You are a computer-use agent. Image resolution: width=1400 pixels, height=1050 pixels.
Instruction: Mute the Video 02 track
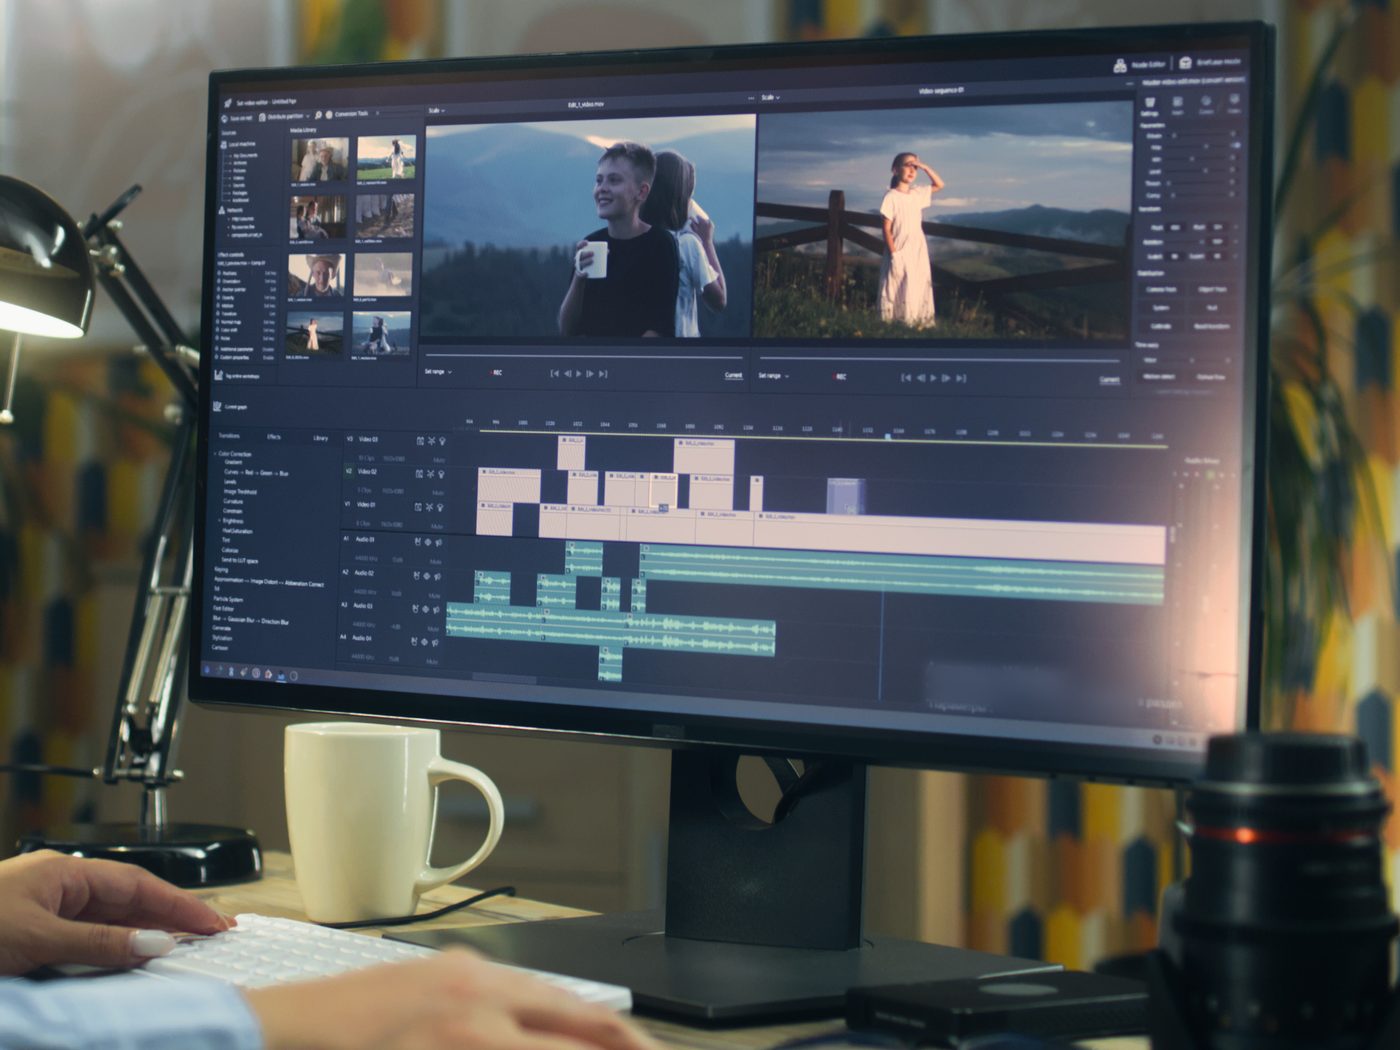[x=438, y=492]
